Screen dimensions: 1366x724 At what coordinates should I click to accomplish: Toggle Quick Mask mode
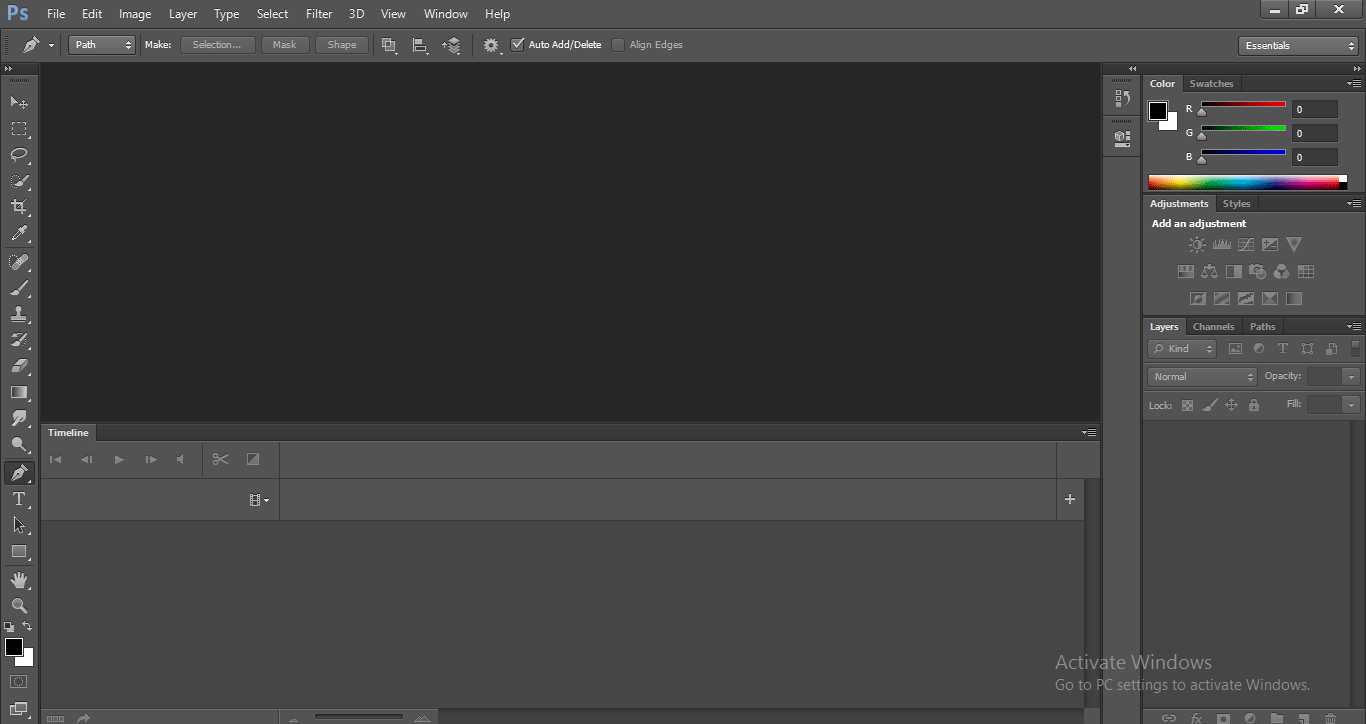pyautogui.click(x=19, y=681)
